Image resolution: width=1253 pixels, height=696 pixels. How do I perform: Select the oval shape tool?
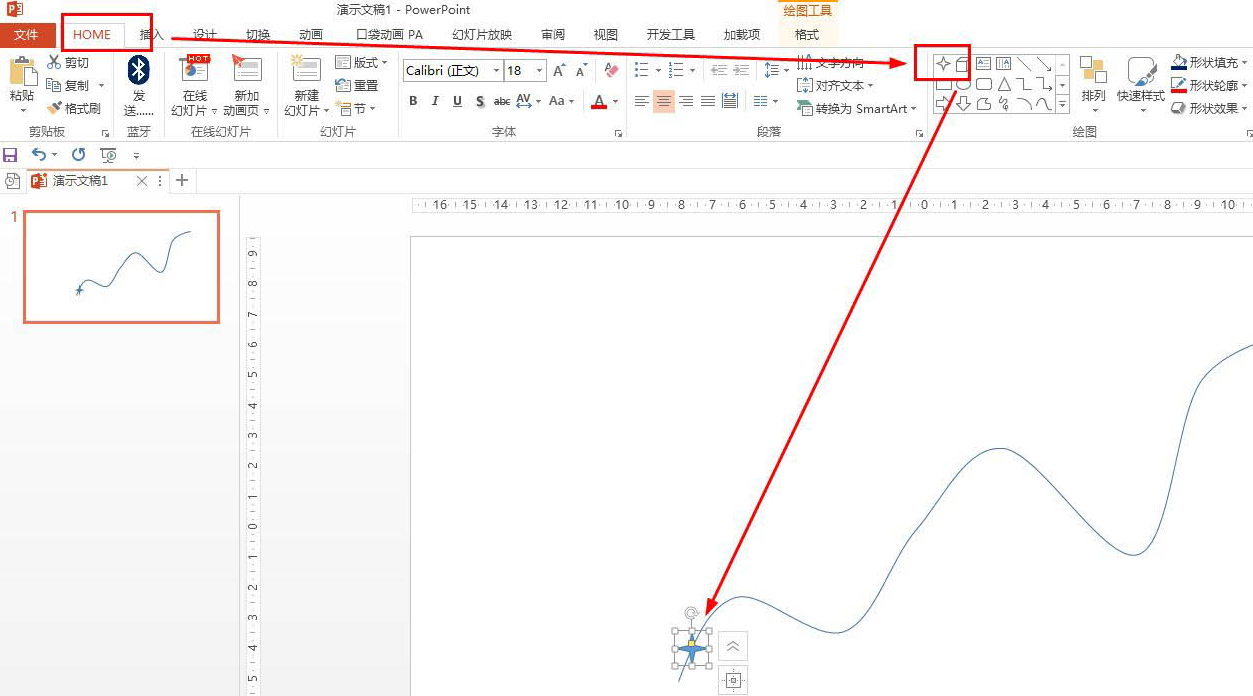(963, 84)
